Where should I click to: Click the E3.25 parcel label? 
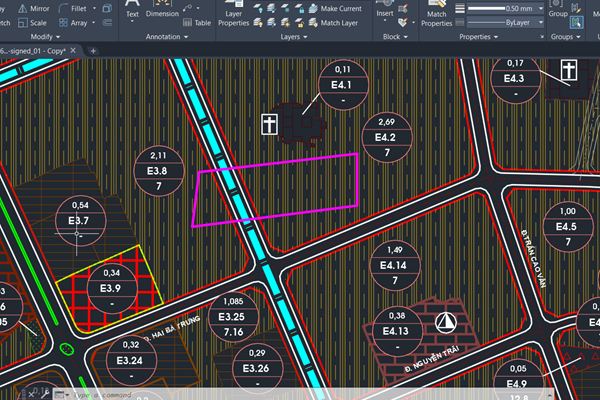(233, 317)
